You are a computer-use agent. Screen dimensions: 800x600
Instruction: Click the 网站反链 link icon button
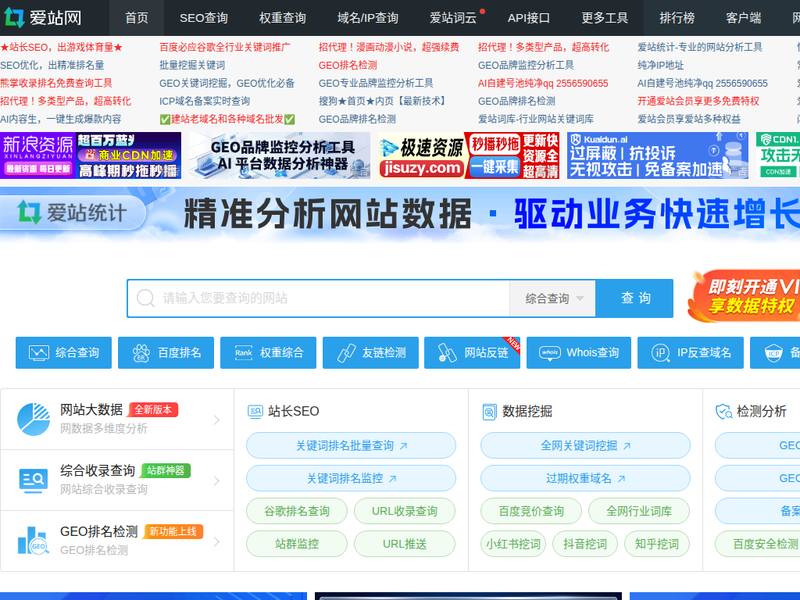coord(447,353)
